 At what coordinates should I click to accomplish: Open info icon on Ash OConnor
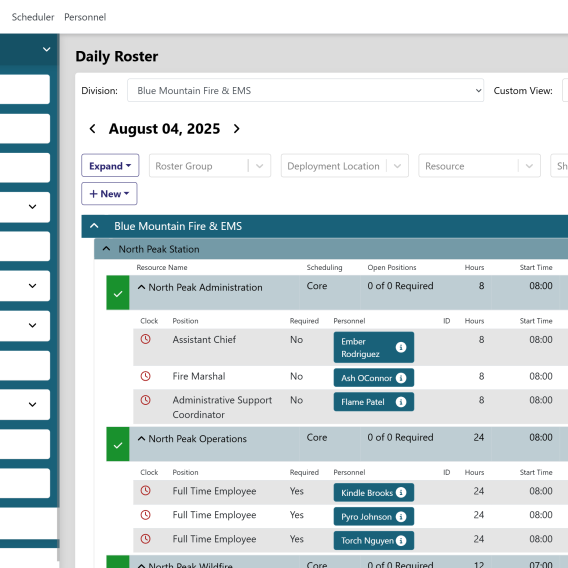coord(401,378)
